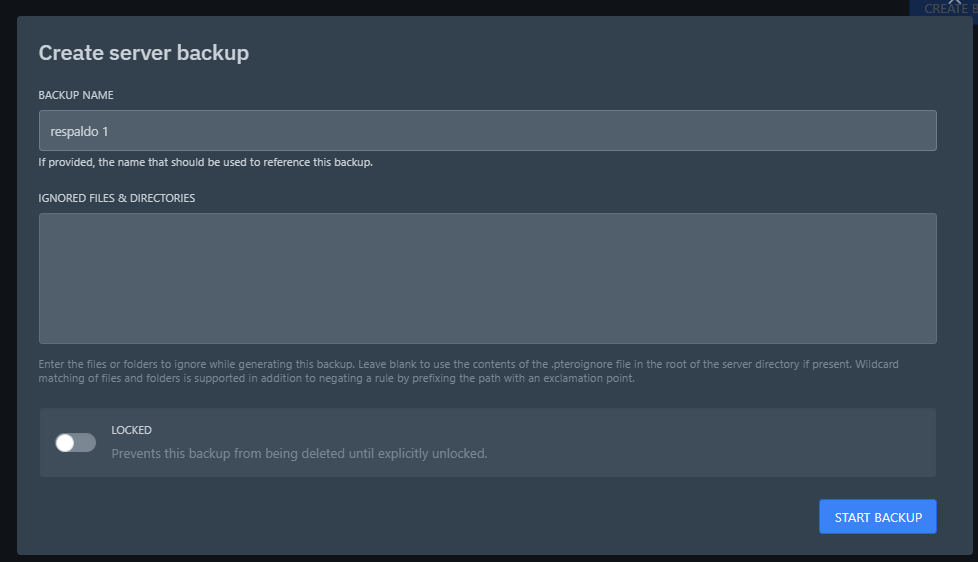Focus the Backup Name input field
The height and width of the screenshot is (562, 978).
(487, 131)
